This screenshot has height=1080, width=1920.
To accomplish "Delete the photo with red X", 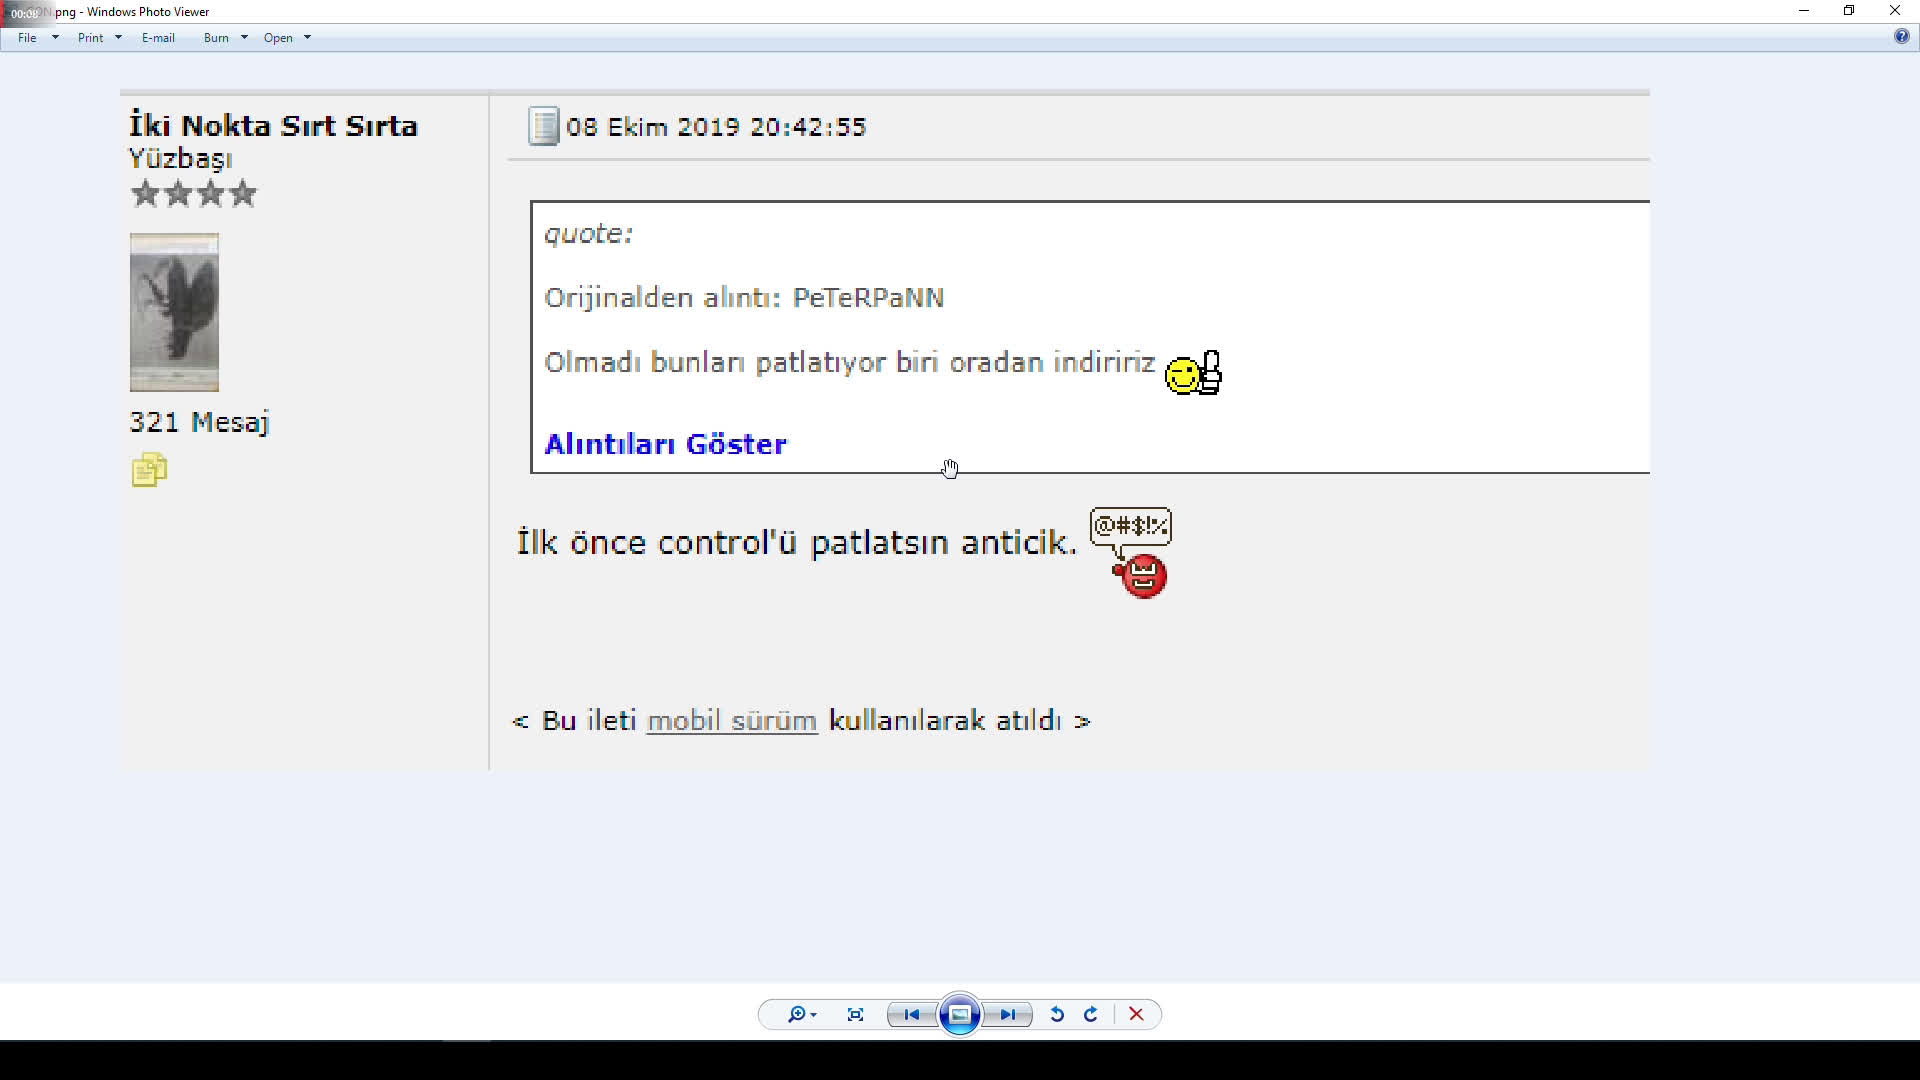I will [1136, 1014].
